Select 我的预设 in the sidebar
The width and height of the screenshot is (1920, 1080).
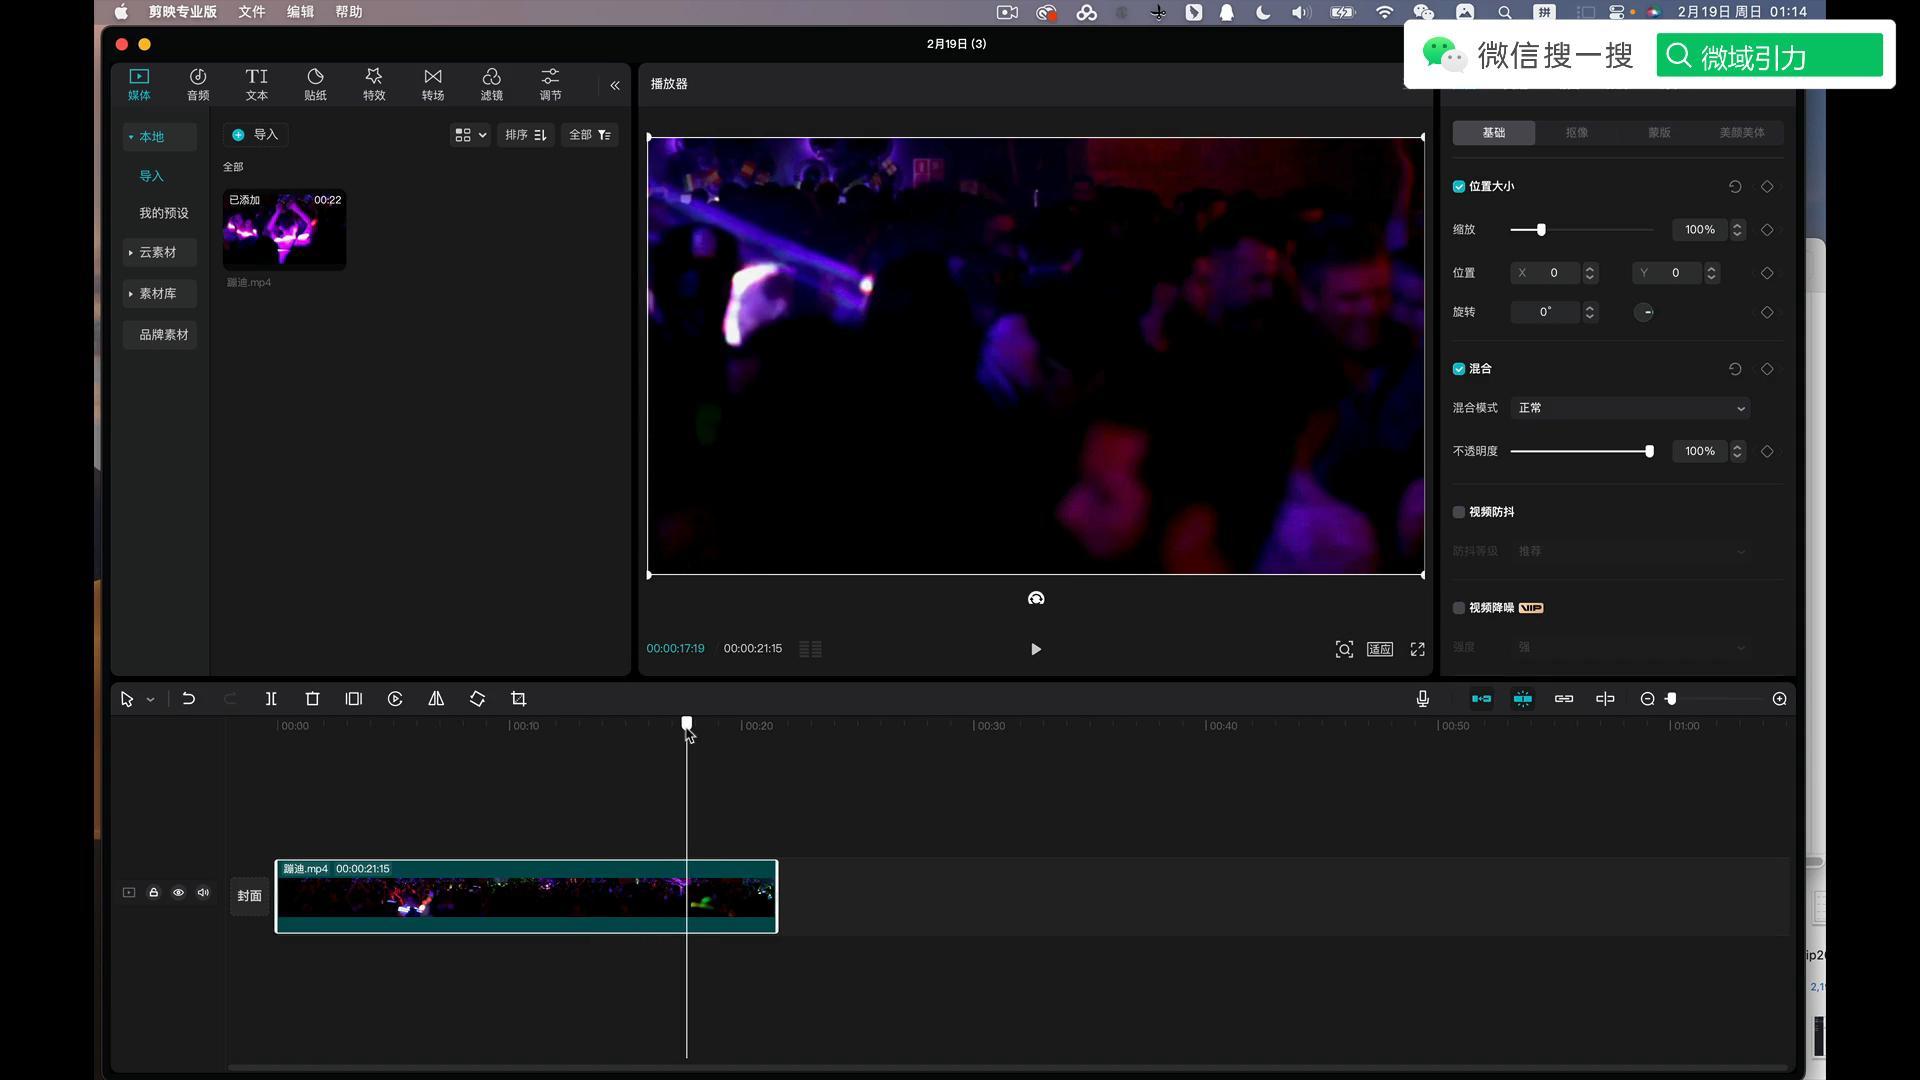tap(163, 213)
